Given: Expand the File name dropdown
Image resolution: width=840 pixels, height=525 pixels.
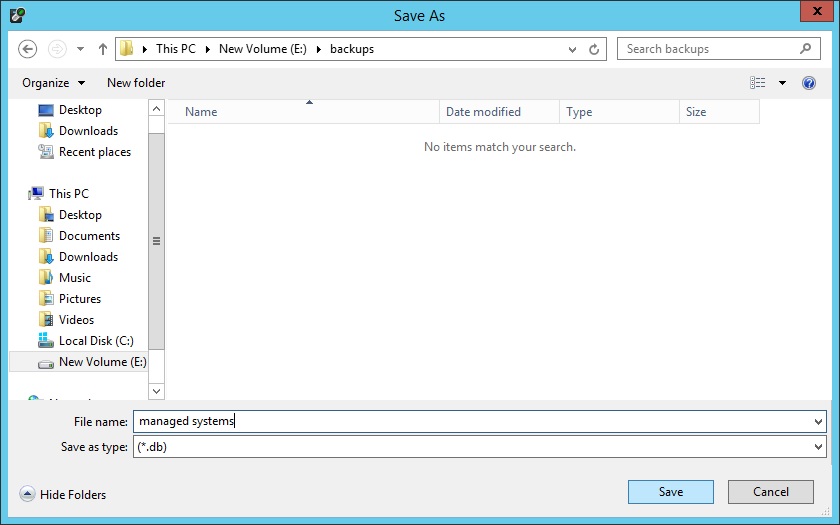Looking at the screenshot, I should pos(818,422).
